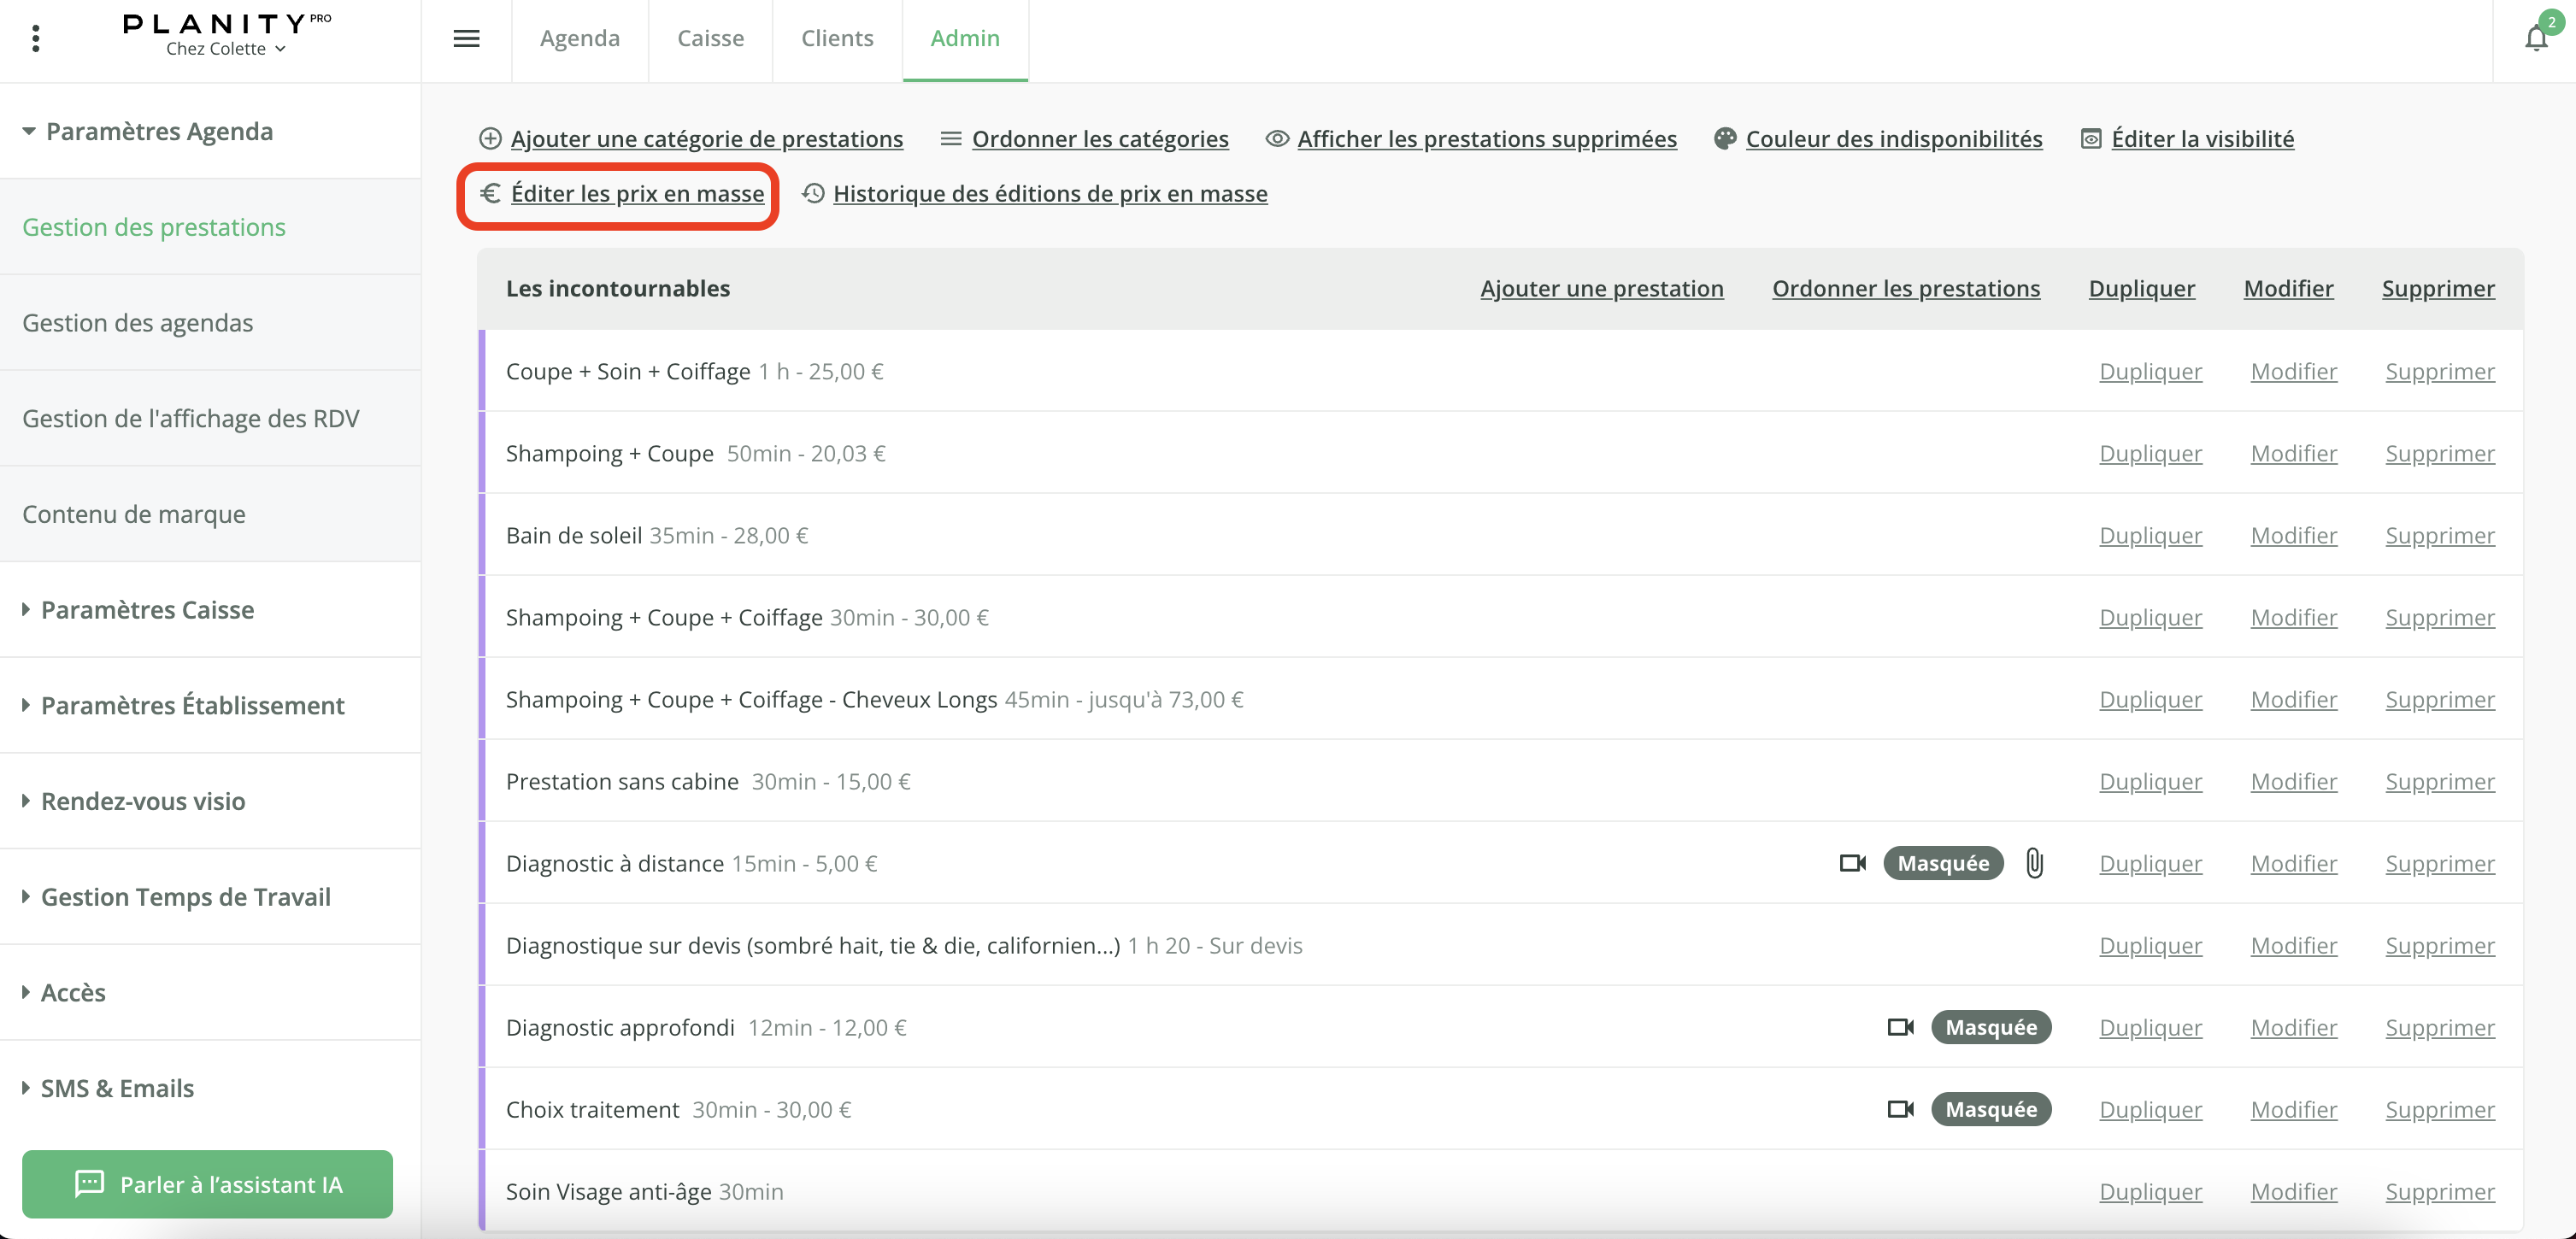Open the hamburger menu icon

coord(466,38)
